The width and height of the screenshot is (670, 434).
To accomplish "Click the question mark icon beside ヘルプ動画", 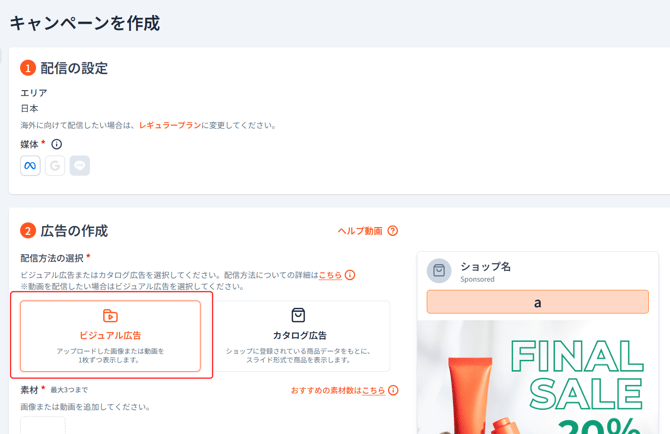I will pos(393,231).
